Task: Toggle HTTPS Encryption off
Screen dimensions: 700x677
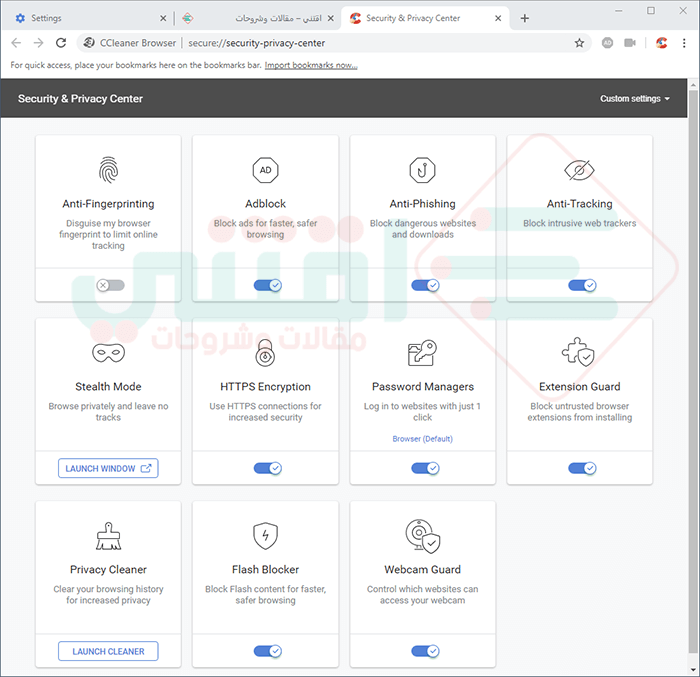Action: point(267,468)
